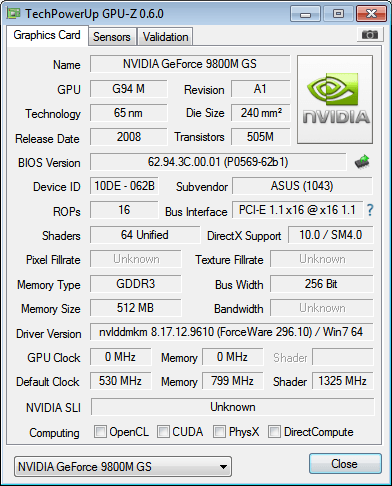Click the Subvendor label
The height and width of the screenshot is (486, 392).
pos(202,187)
